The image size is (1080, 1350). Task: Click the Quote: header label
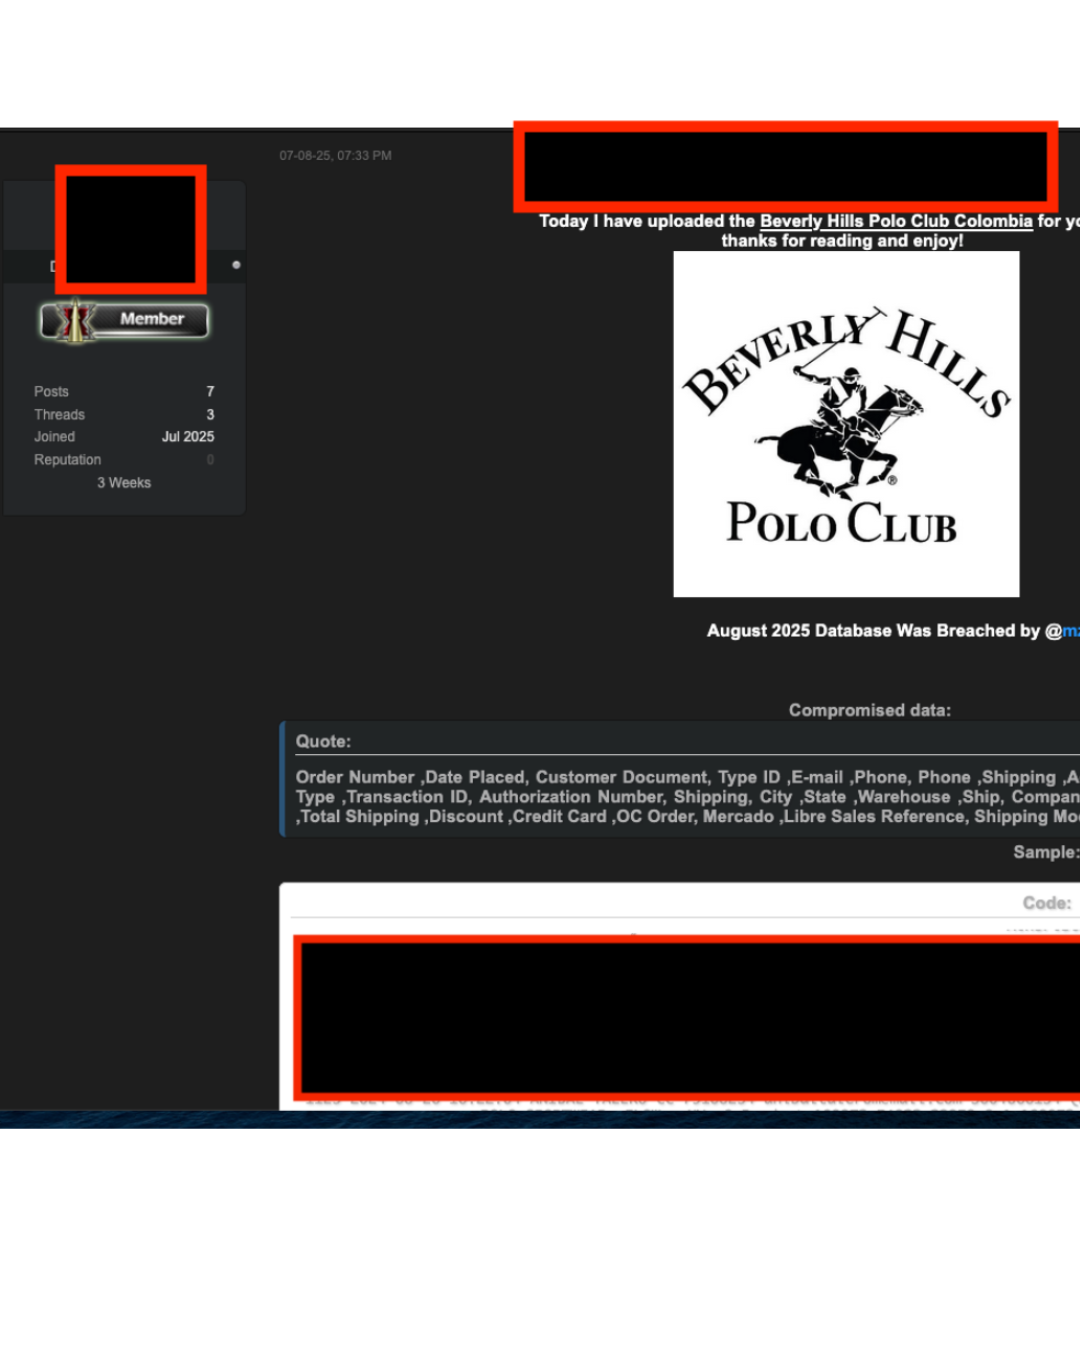tap(323, 741)
